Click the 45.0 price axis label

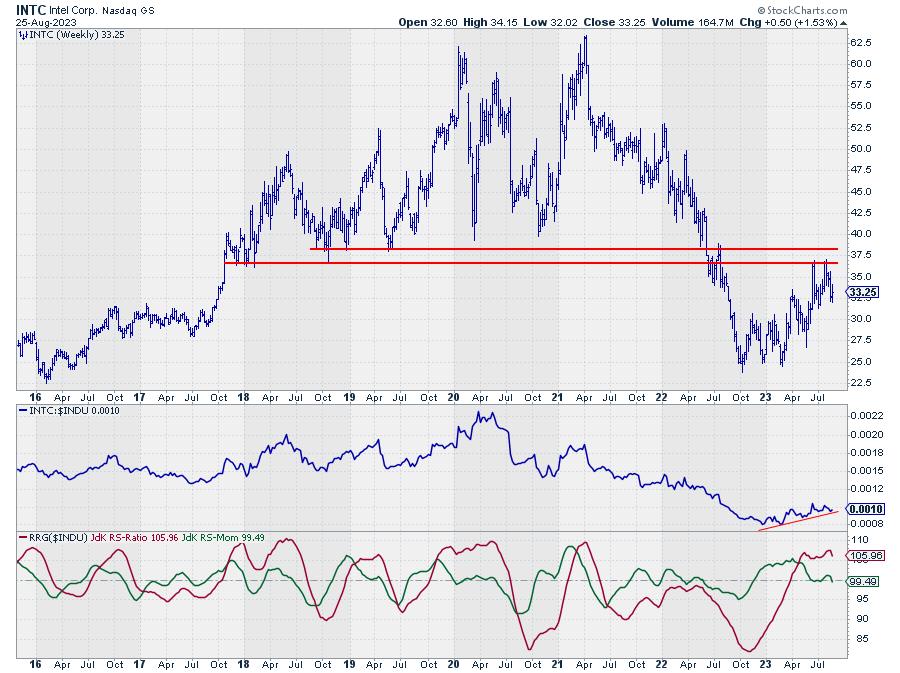(860, 192)
